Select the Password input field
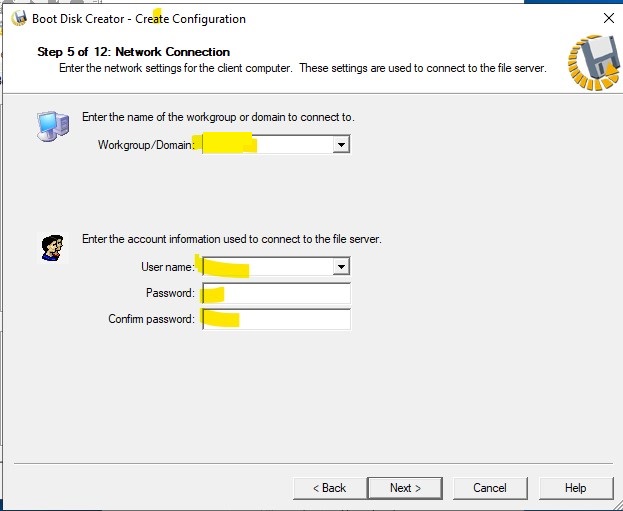This screenshot has width=623, height=511. coord(276,293)
